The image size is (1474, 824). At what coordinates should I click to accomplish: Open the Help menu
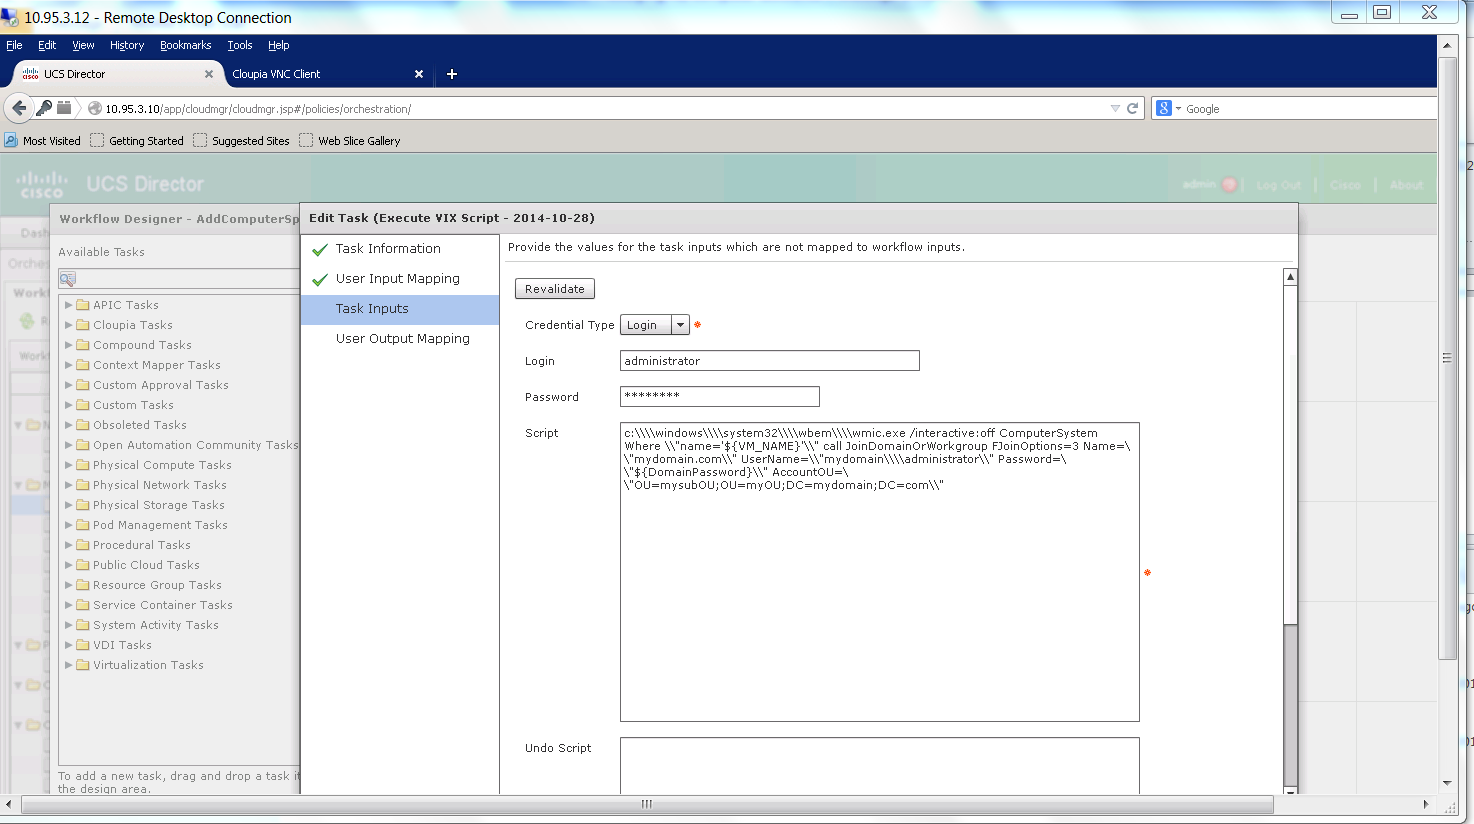[279, 45]
